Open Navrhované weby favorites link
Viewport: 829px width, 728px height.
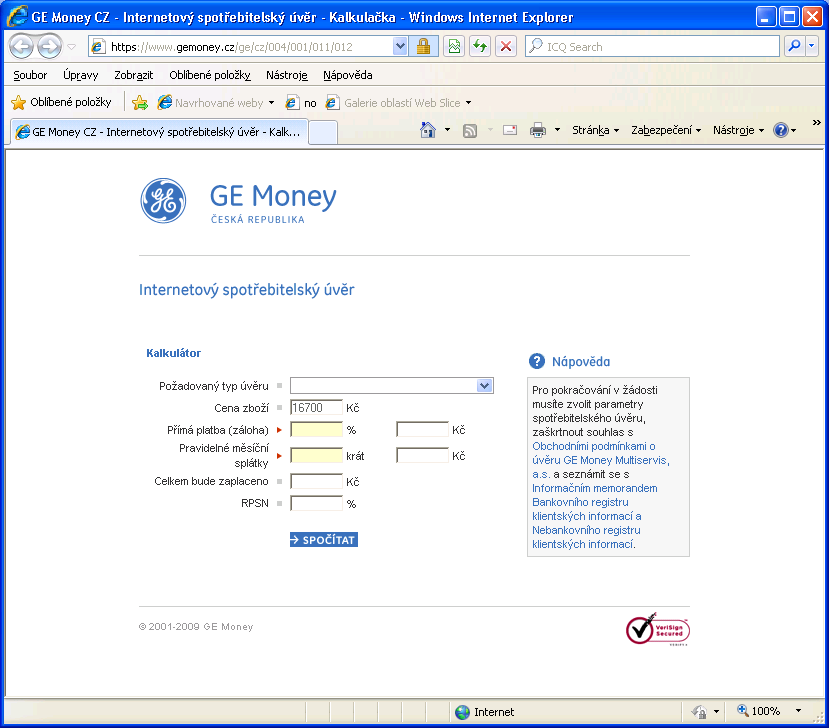(x=217, y=103)
